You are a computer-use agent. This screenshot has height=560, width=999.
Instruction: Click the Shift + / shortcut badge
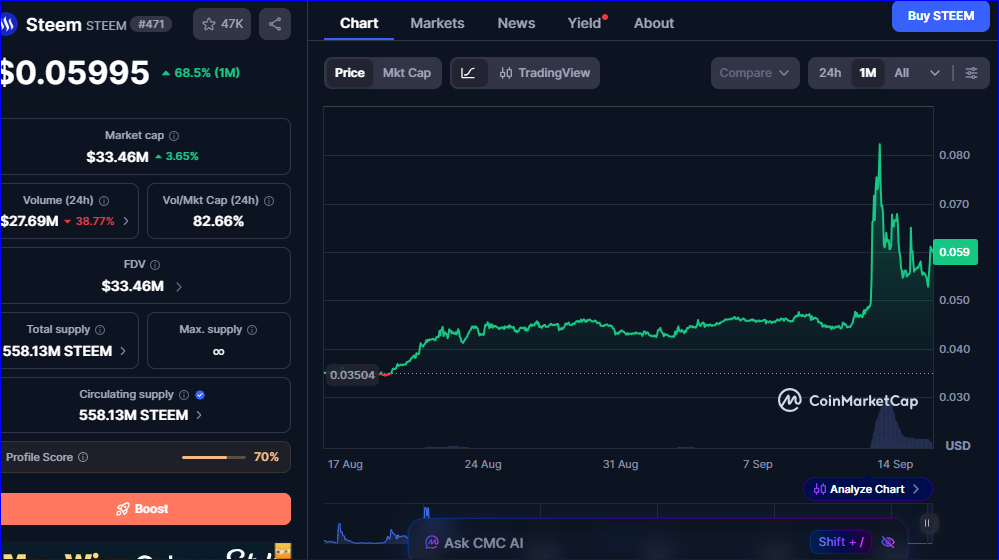(x=840, y=542)
